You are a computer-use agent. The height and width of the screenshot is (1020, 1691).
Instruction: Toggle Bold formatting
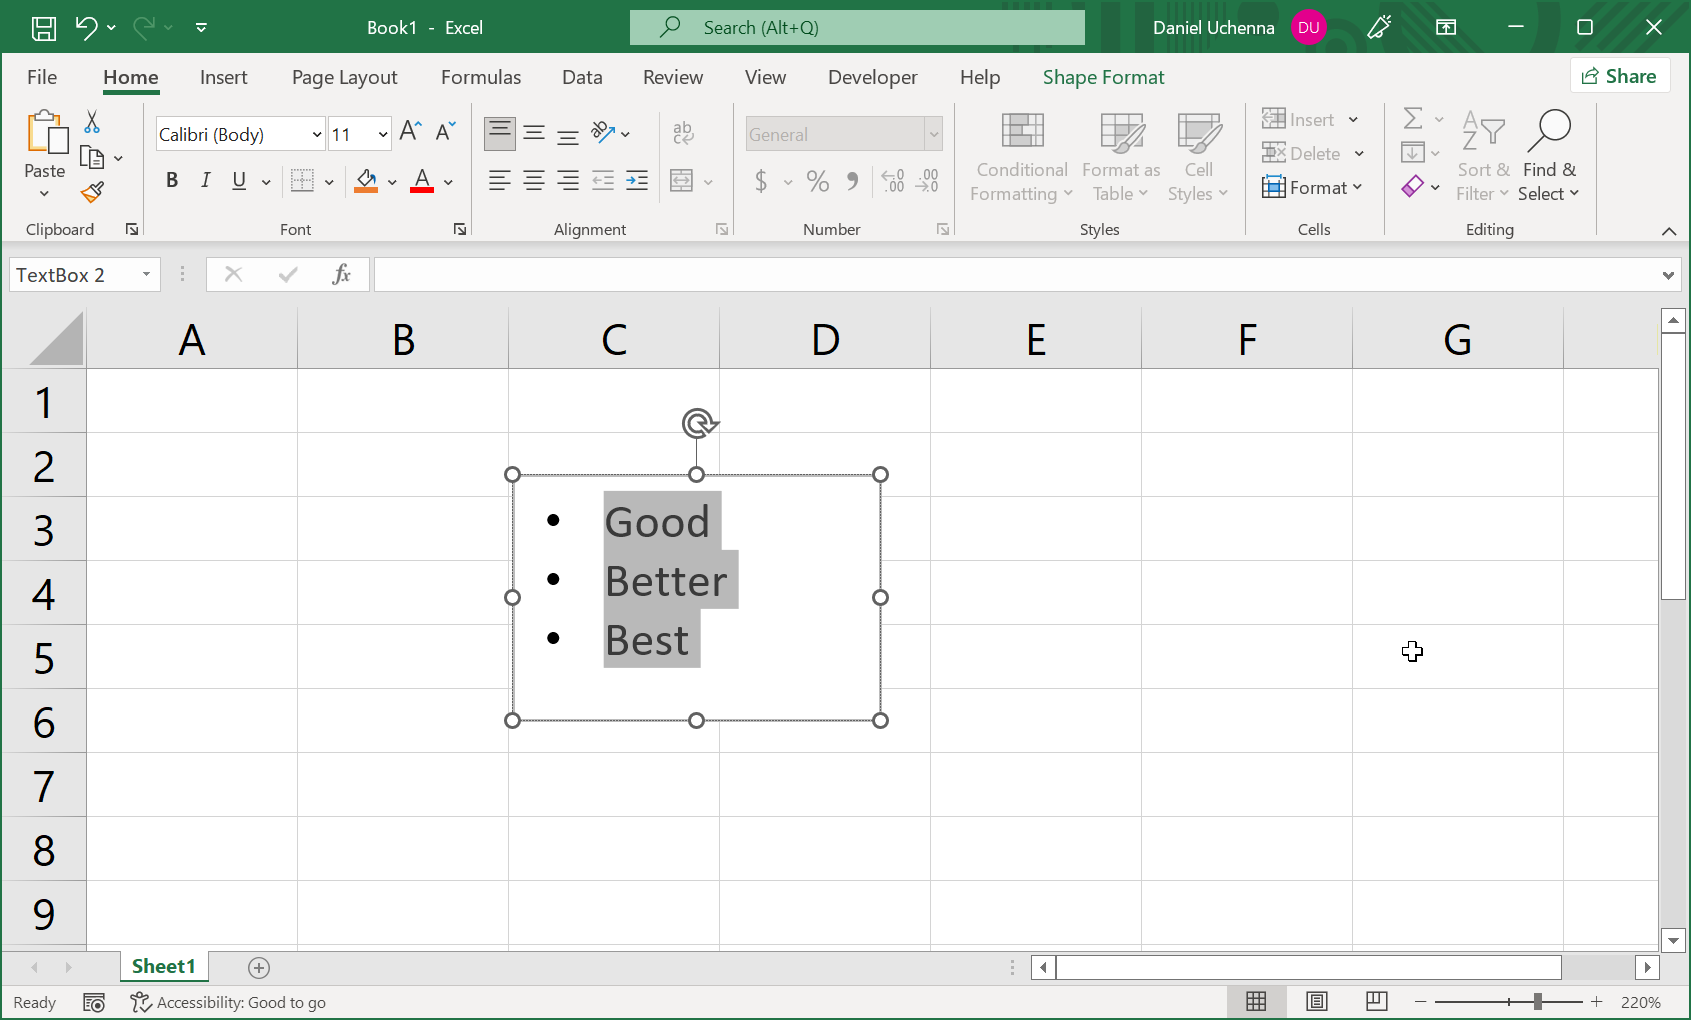[172, 181]
